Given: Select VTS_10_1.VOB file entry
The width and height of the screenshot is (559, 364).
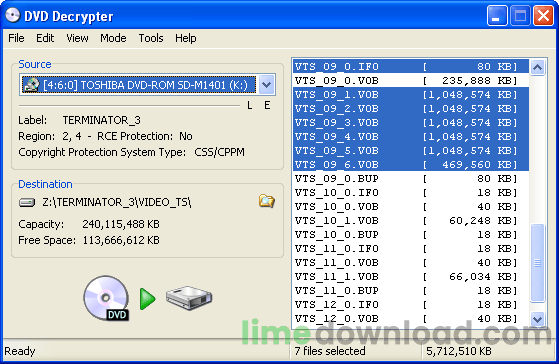Looking at the screenshot, I should click(411, 221).
